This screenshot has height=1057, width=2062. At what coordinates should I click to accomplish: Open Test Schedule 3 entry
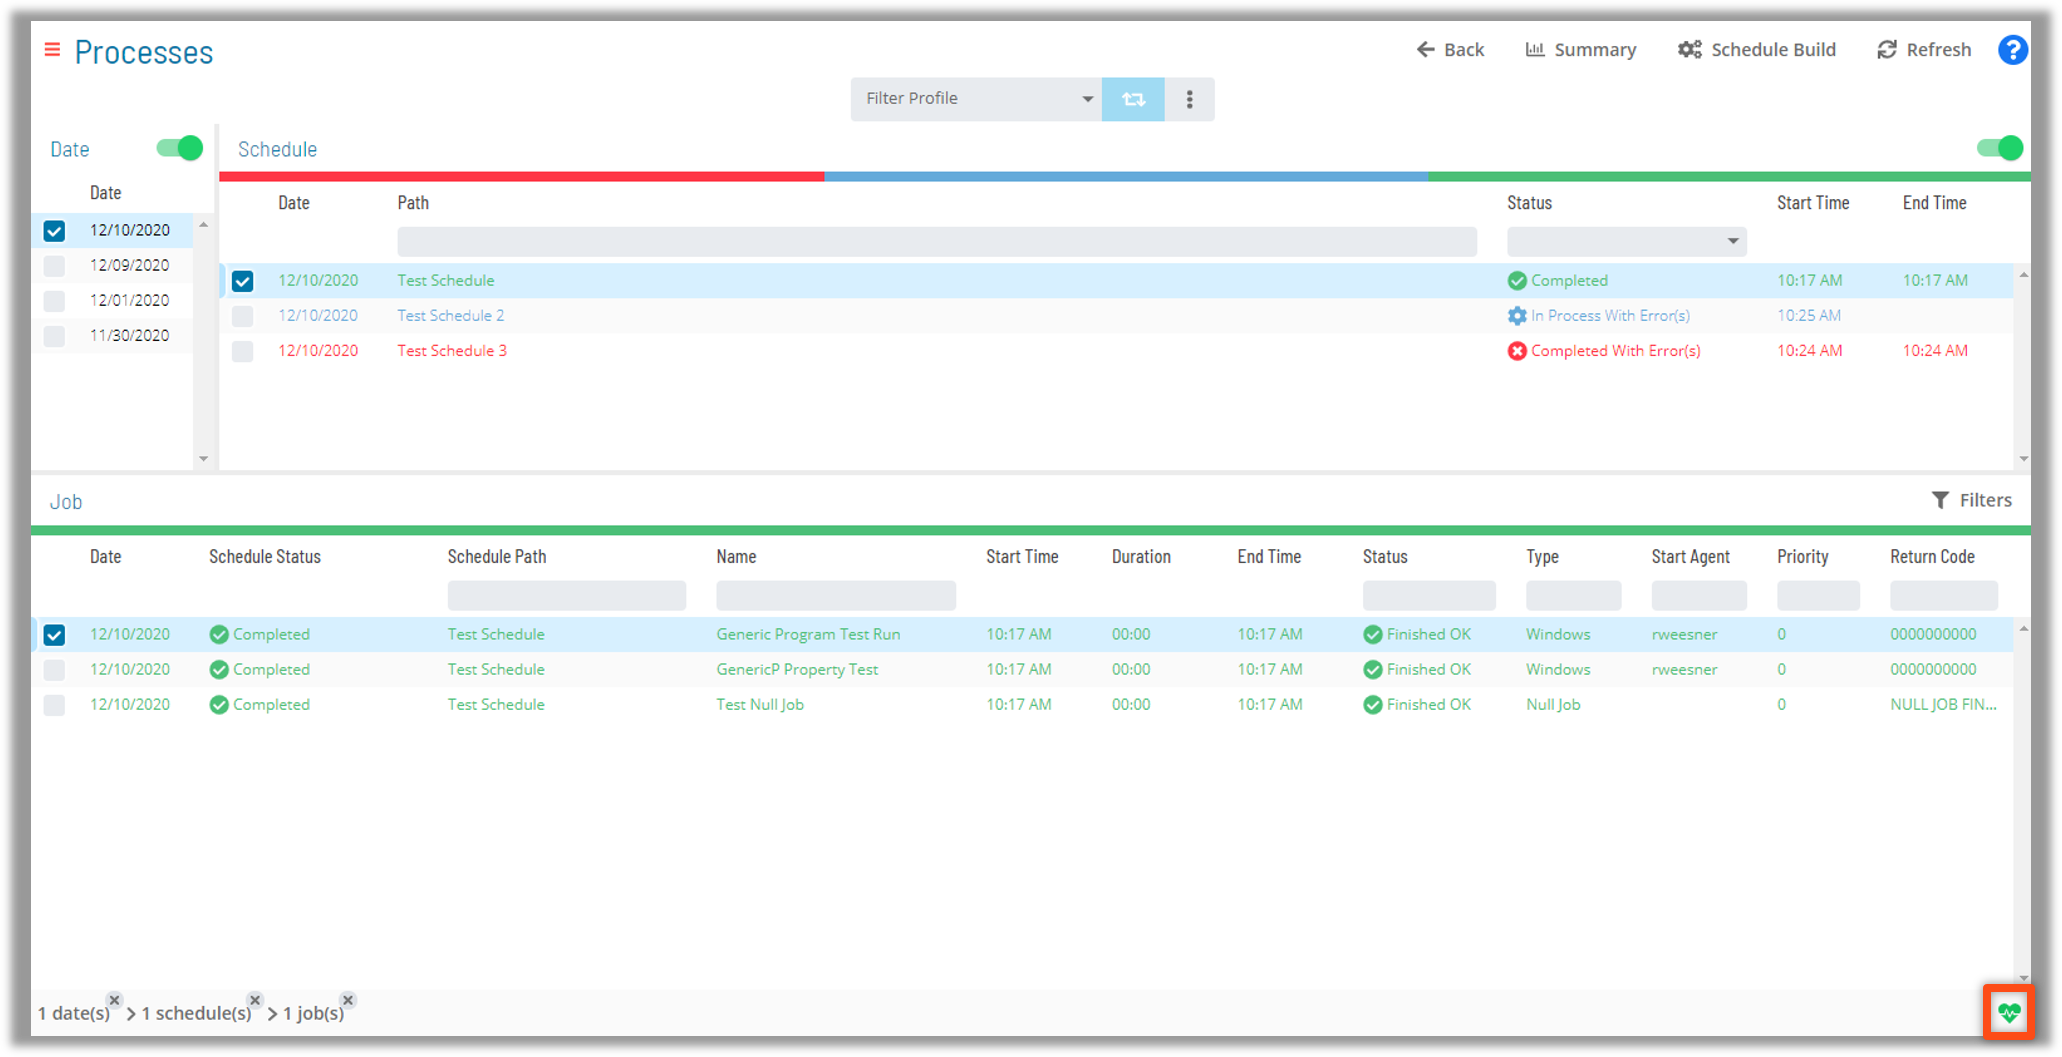(451, 350)
